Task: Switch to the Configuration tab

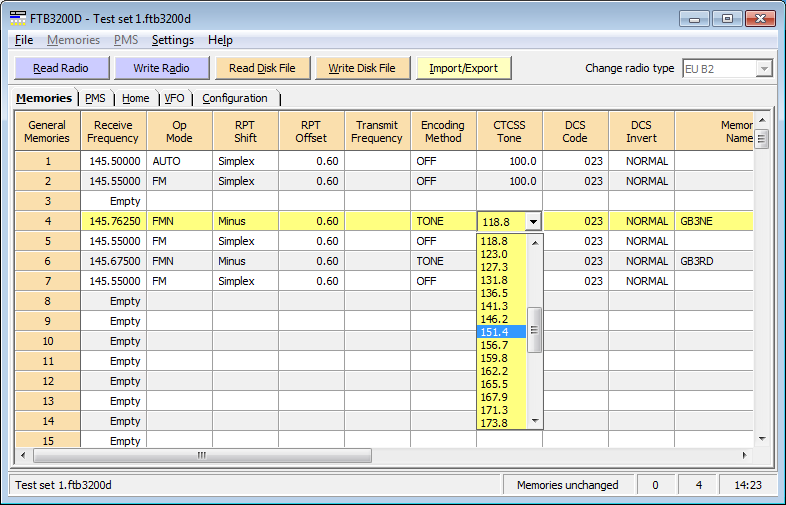Action: coord(235,98)
